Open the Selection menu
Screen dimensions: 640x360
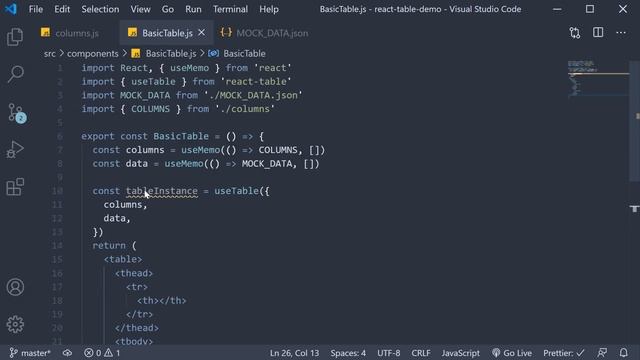tap(100, 9)
